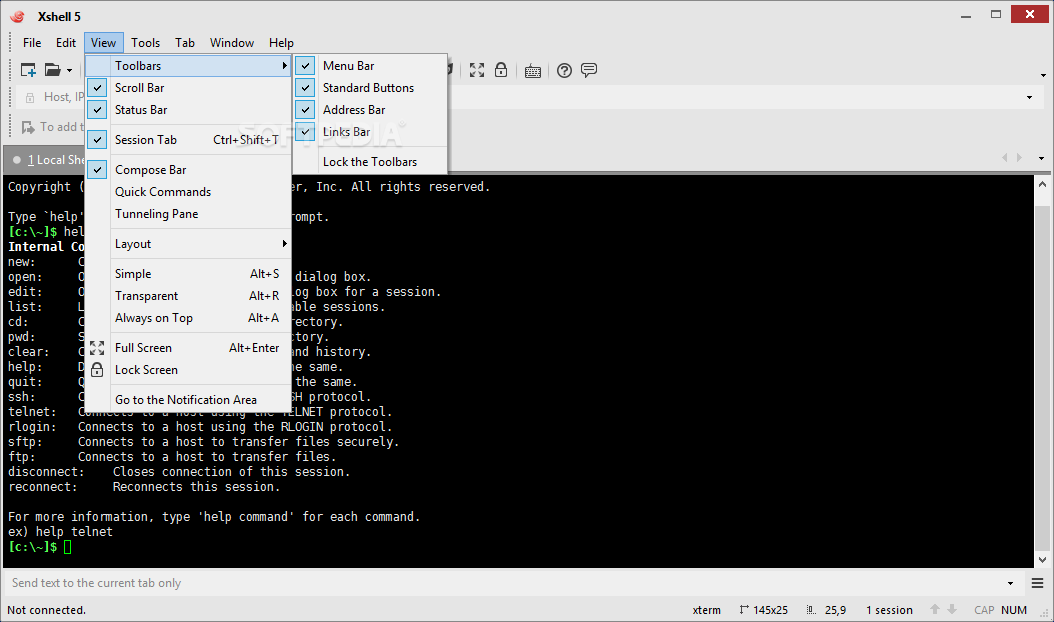
Task: Click the CAP indicator in the status bar
Action: click(984, 610)
